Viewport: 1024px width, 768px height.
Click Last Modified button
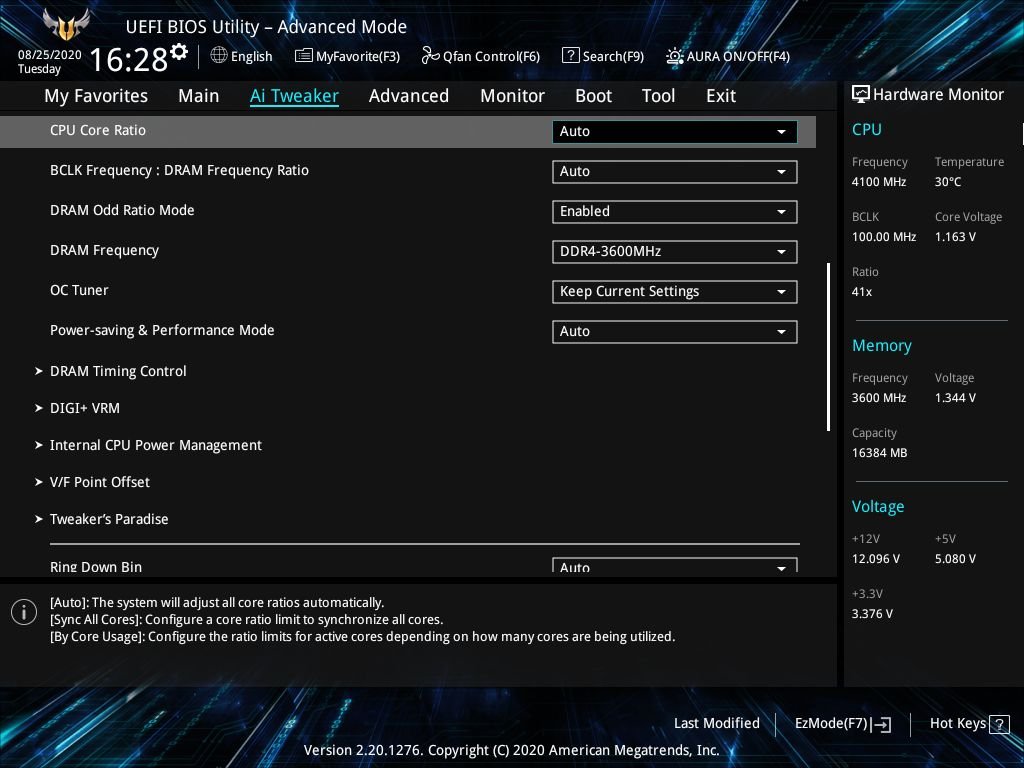point(716,724)
